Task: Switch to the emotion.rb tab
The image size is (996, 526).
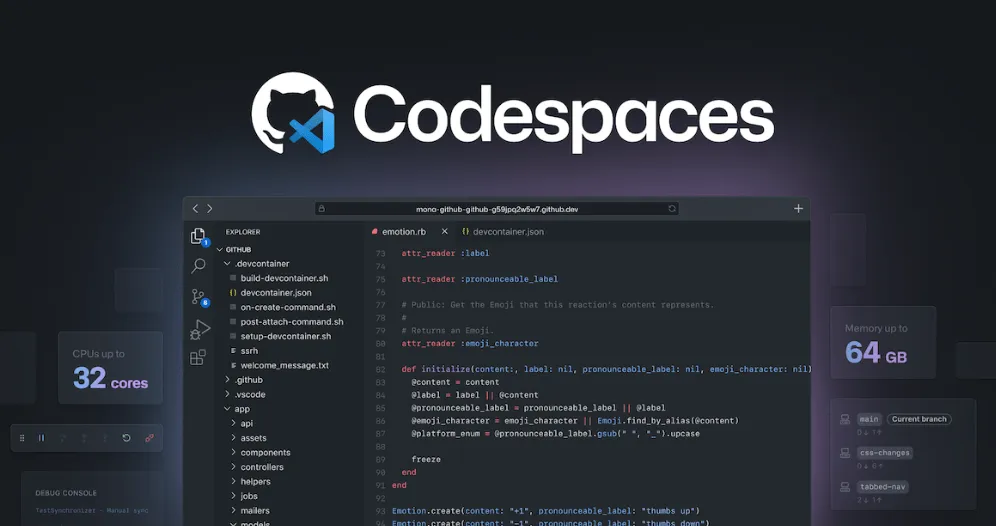Action: point(404,232)
